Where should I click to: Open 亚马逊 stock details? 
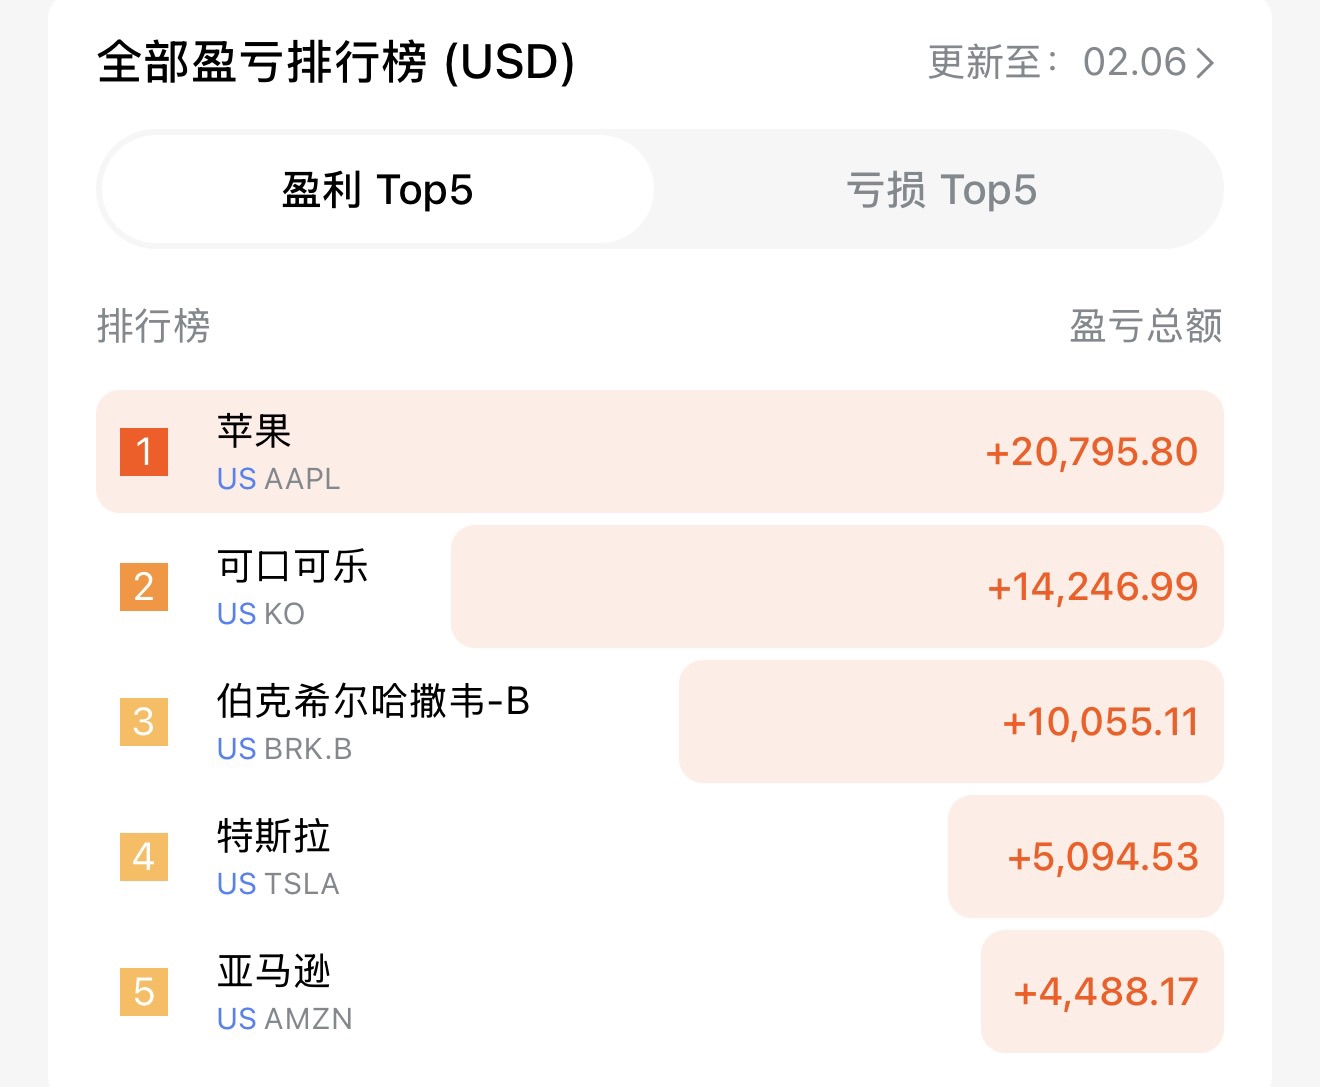pos(274,971)
